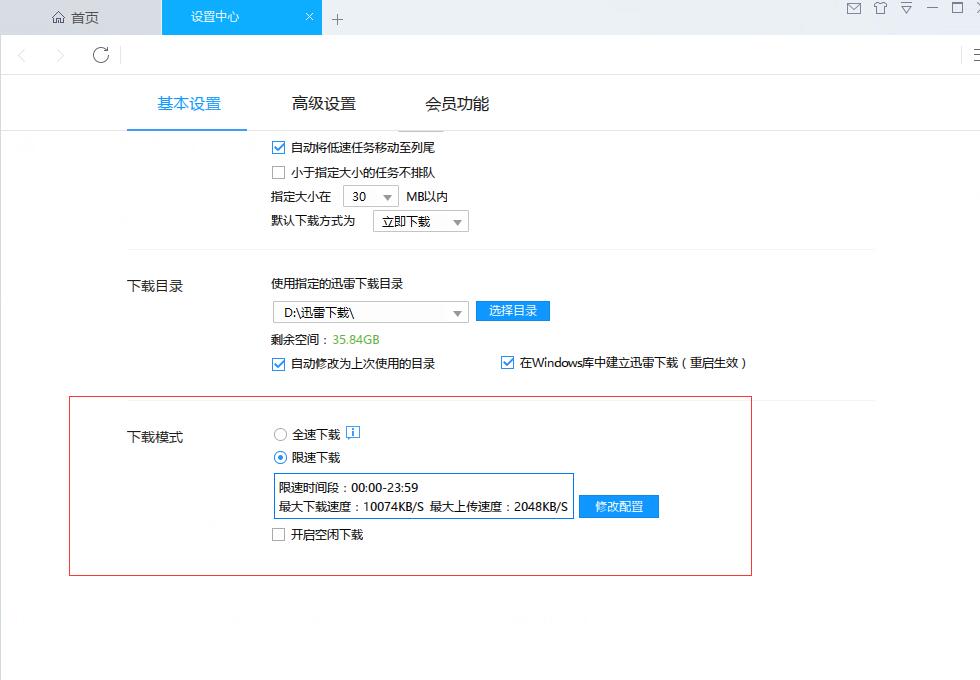Image resolution: width=980 pixels, height=680 pixels.
Task: Click the 选择目录 button
Action: click(513, 311)
